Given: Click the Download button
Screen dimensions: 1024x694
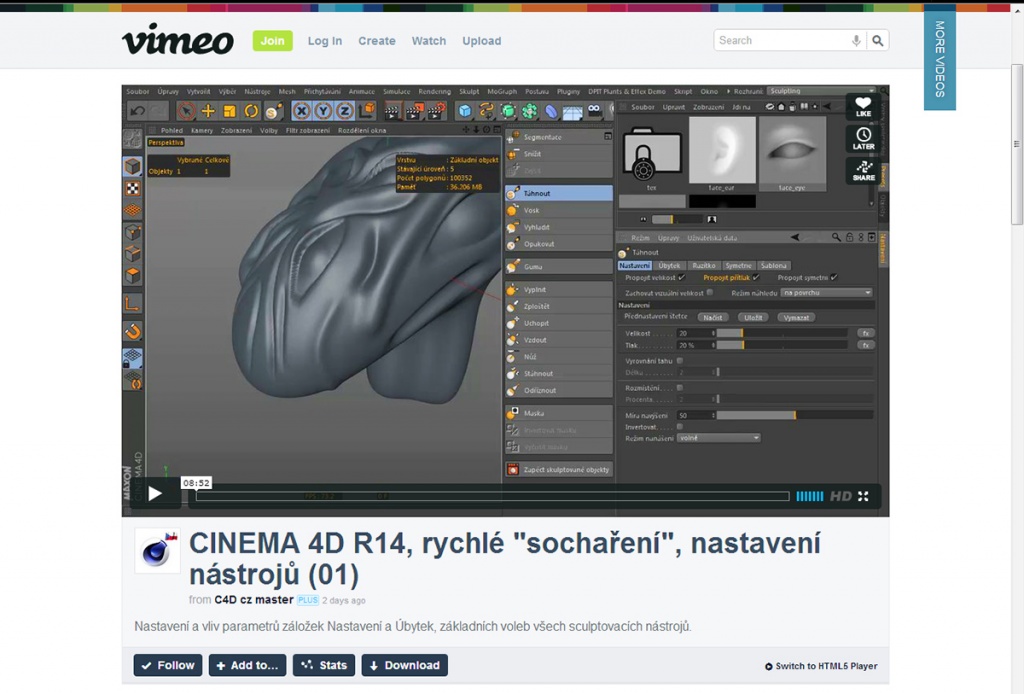Looking at the screenshot, I should pyautogui.click(x=405, y=665).
